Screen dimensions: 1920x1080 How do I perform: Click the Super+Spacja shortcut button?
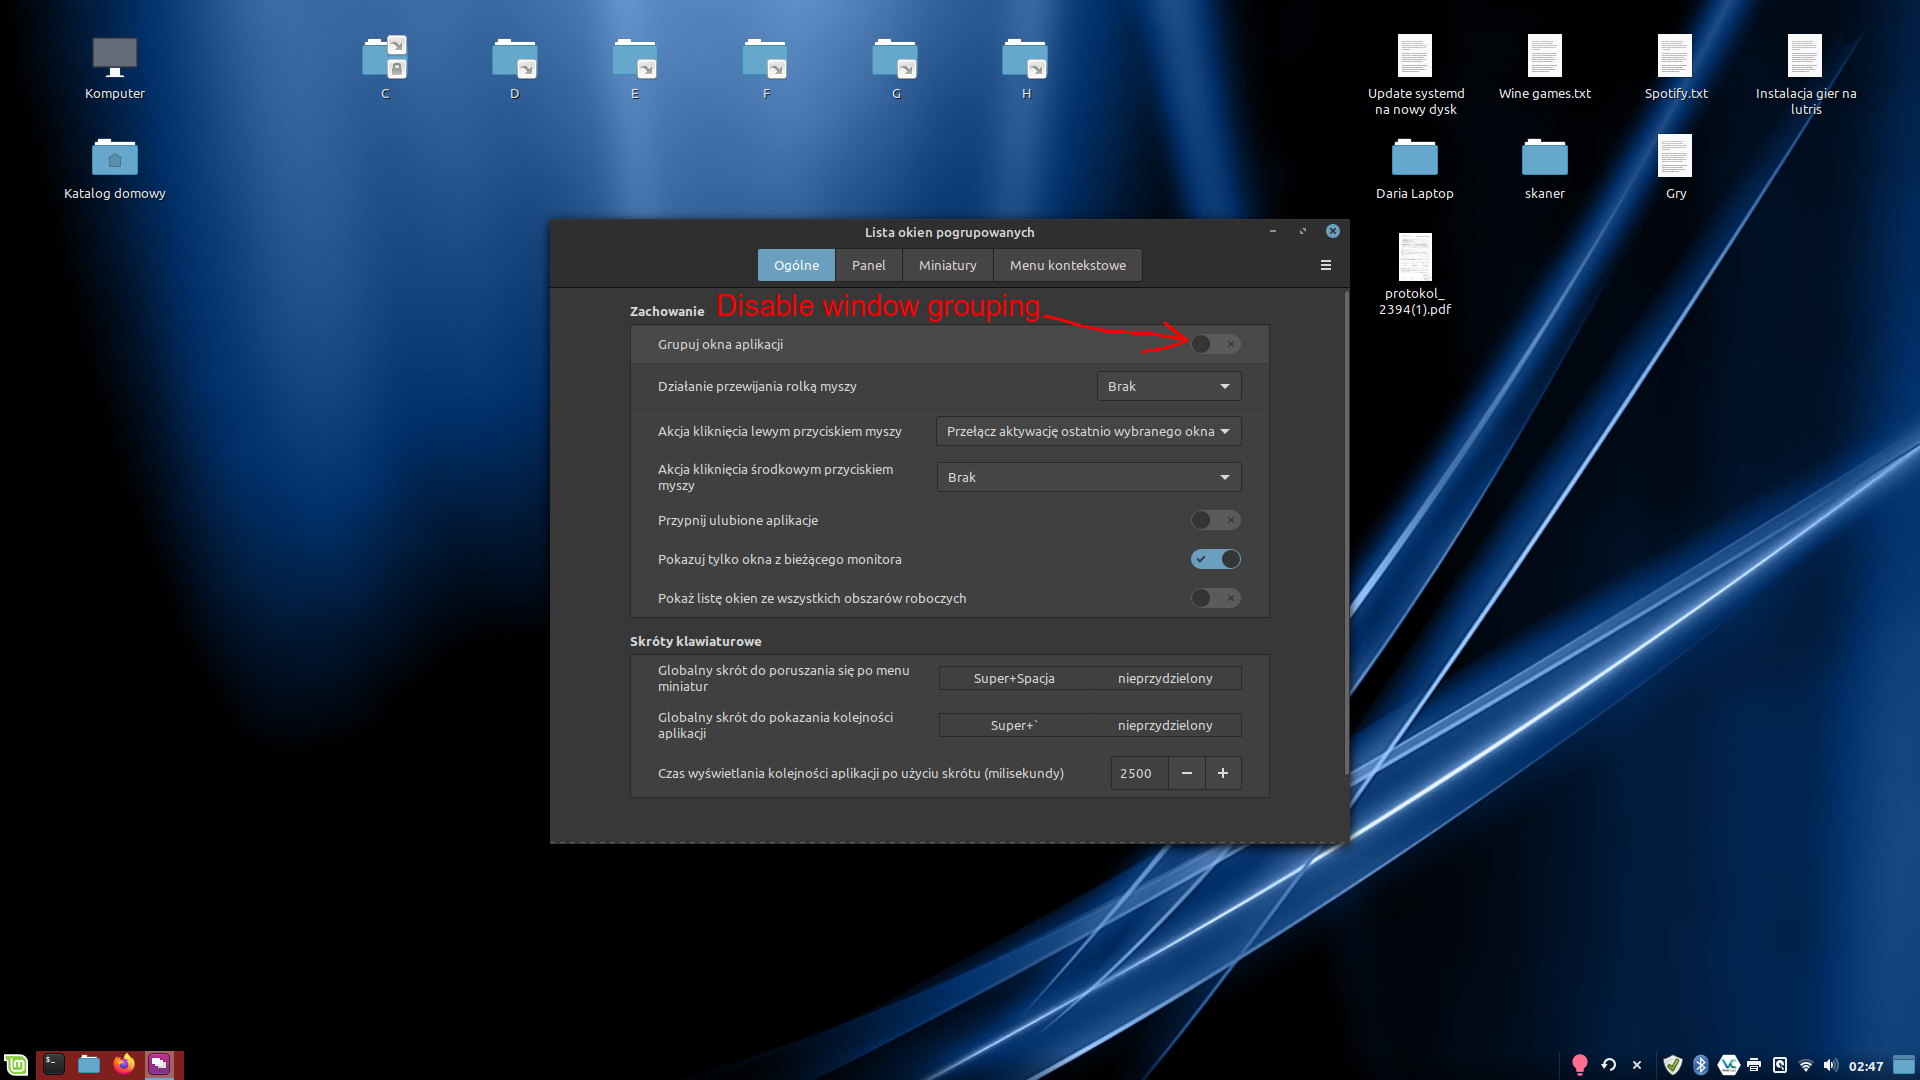1013,678
